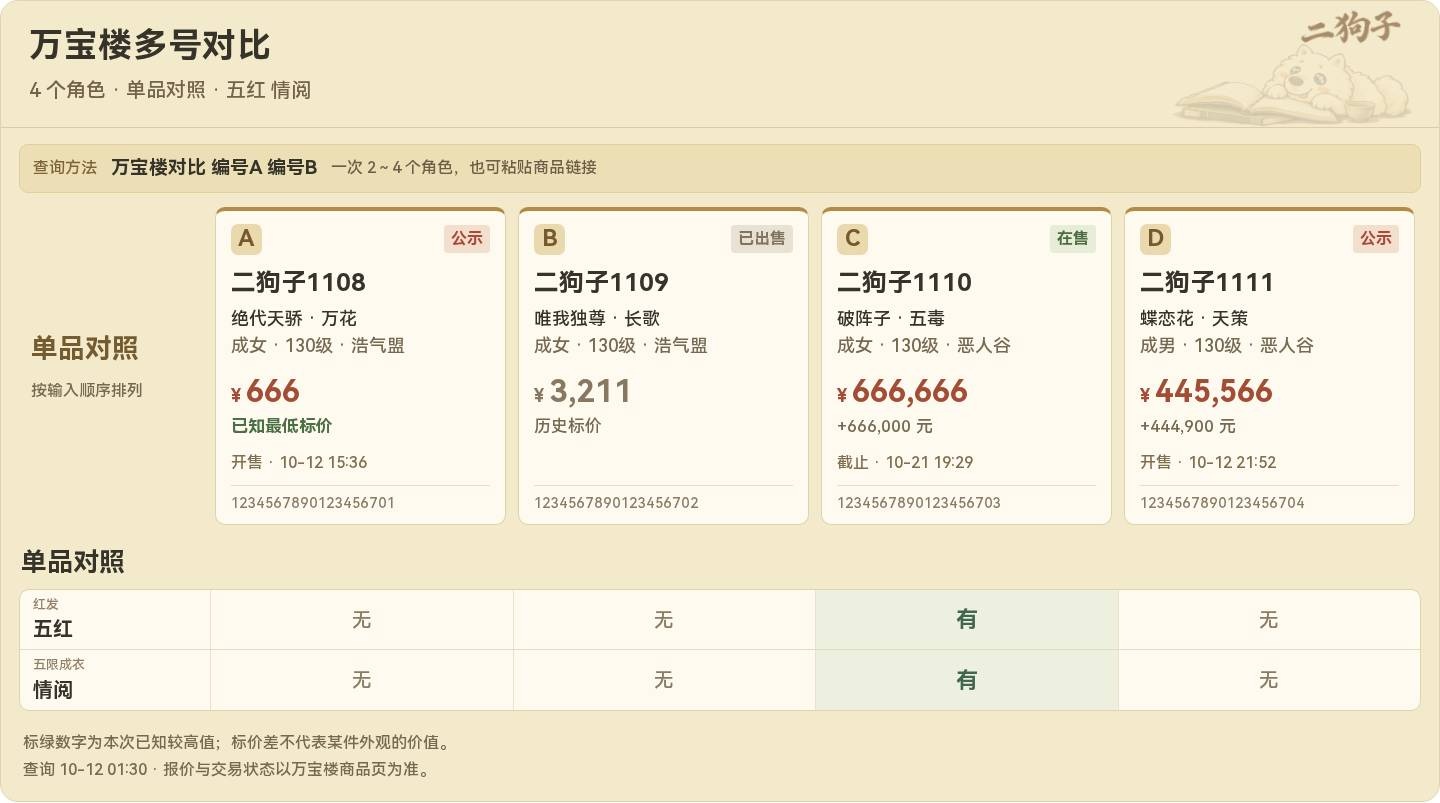Click the command text 万宝楼对比 编号A 编号B
The height and width of the screenshot is (803, 1440).
tap(214, 167)
